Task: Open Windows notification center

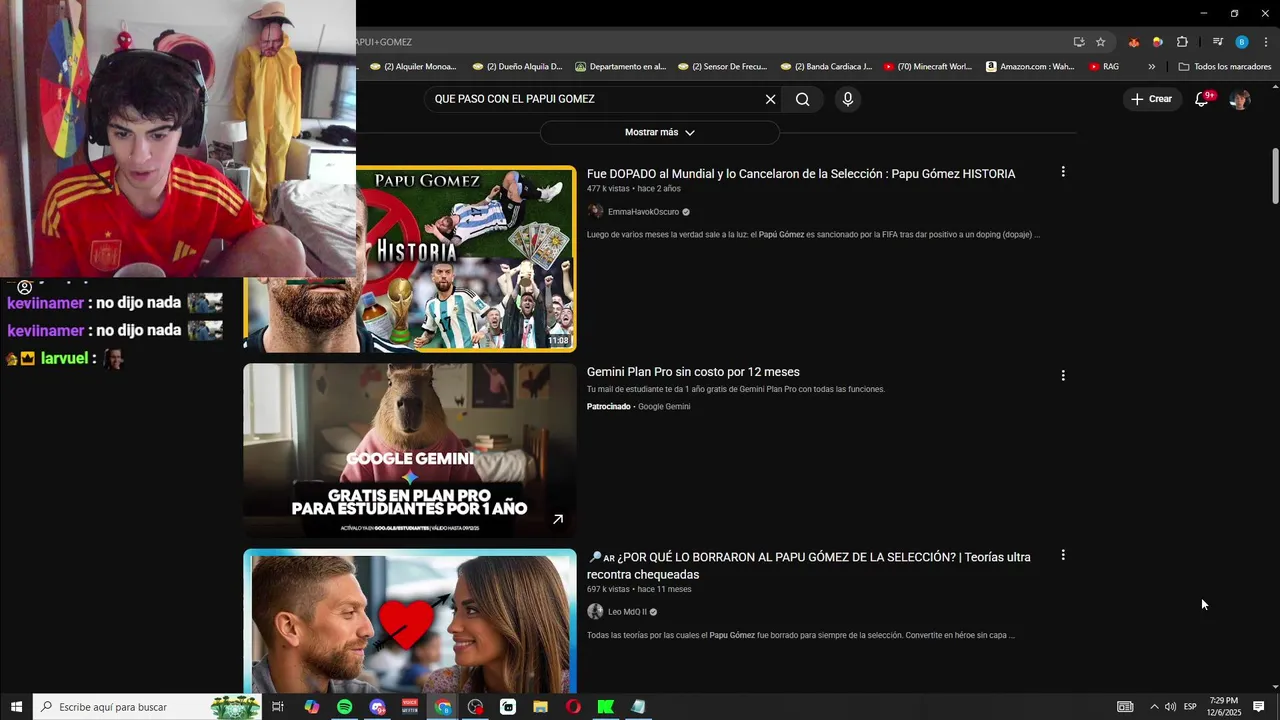Action: pos(1259,707)
